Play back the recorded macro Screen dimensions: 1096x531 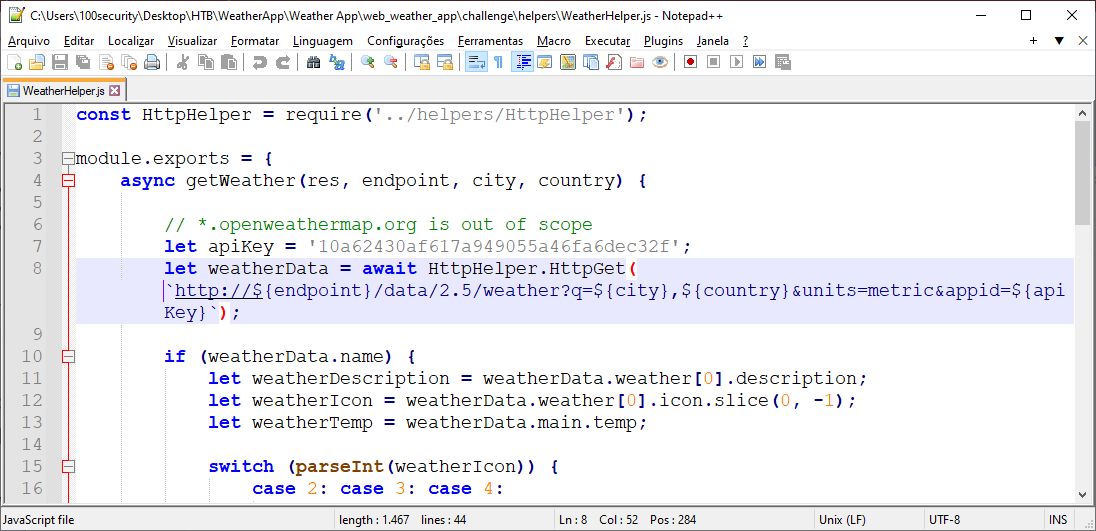coord(735,62)
